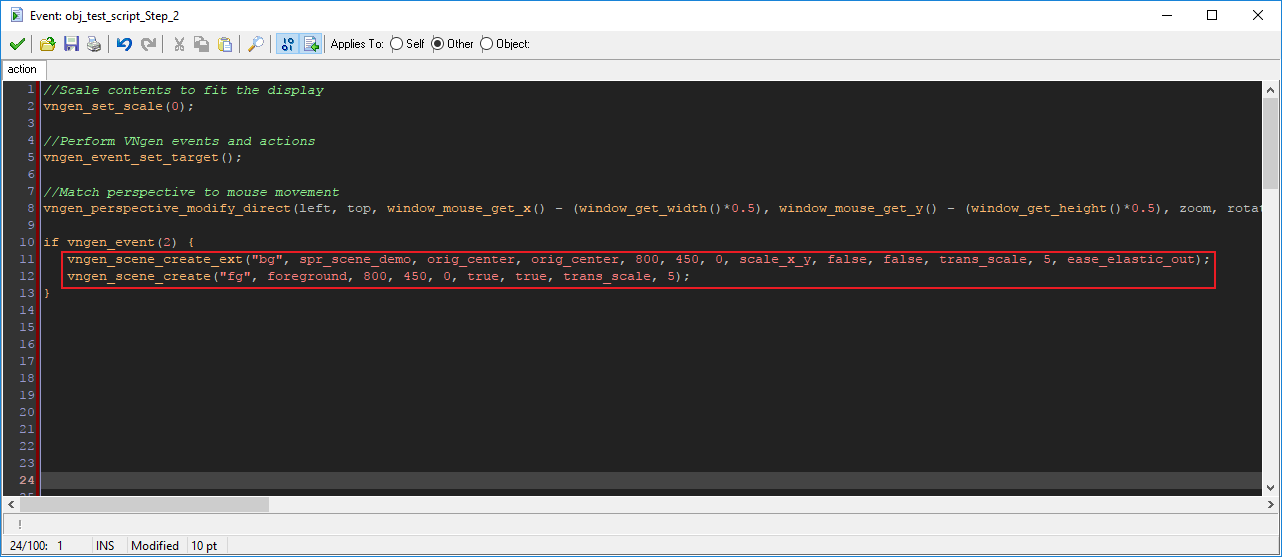Image resolution: width=1282 pixels, height=557 pixels.
Task: Click the vertical scrollbar up arrow
Action: click(1270, 90)
